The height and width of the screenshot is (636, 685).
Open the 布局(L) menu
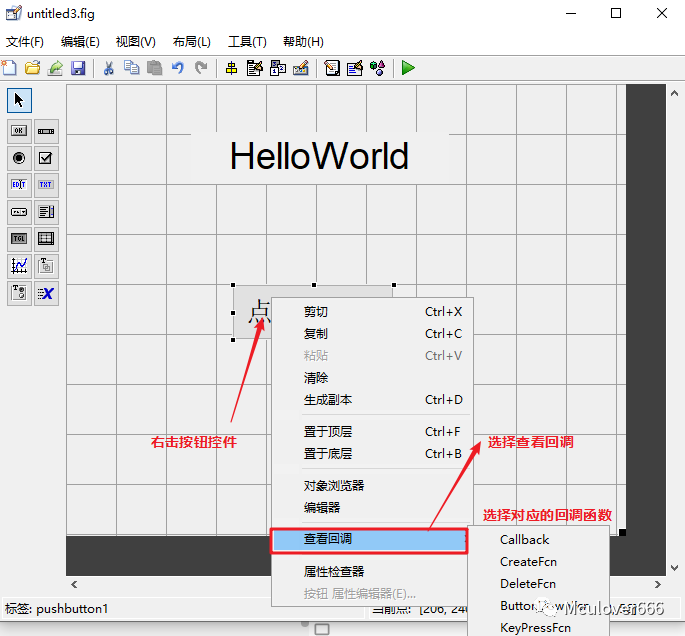point(191,42)
